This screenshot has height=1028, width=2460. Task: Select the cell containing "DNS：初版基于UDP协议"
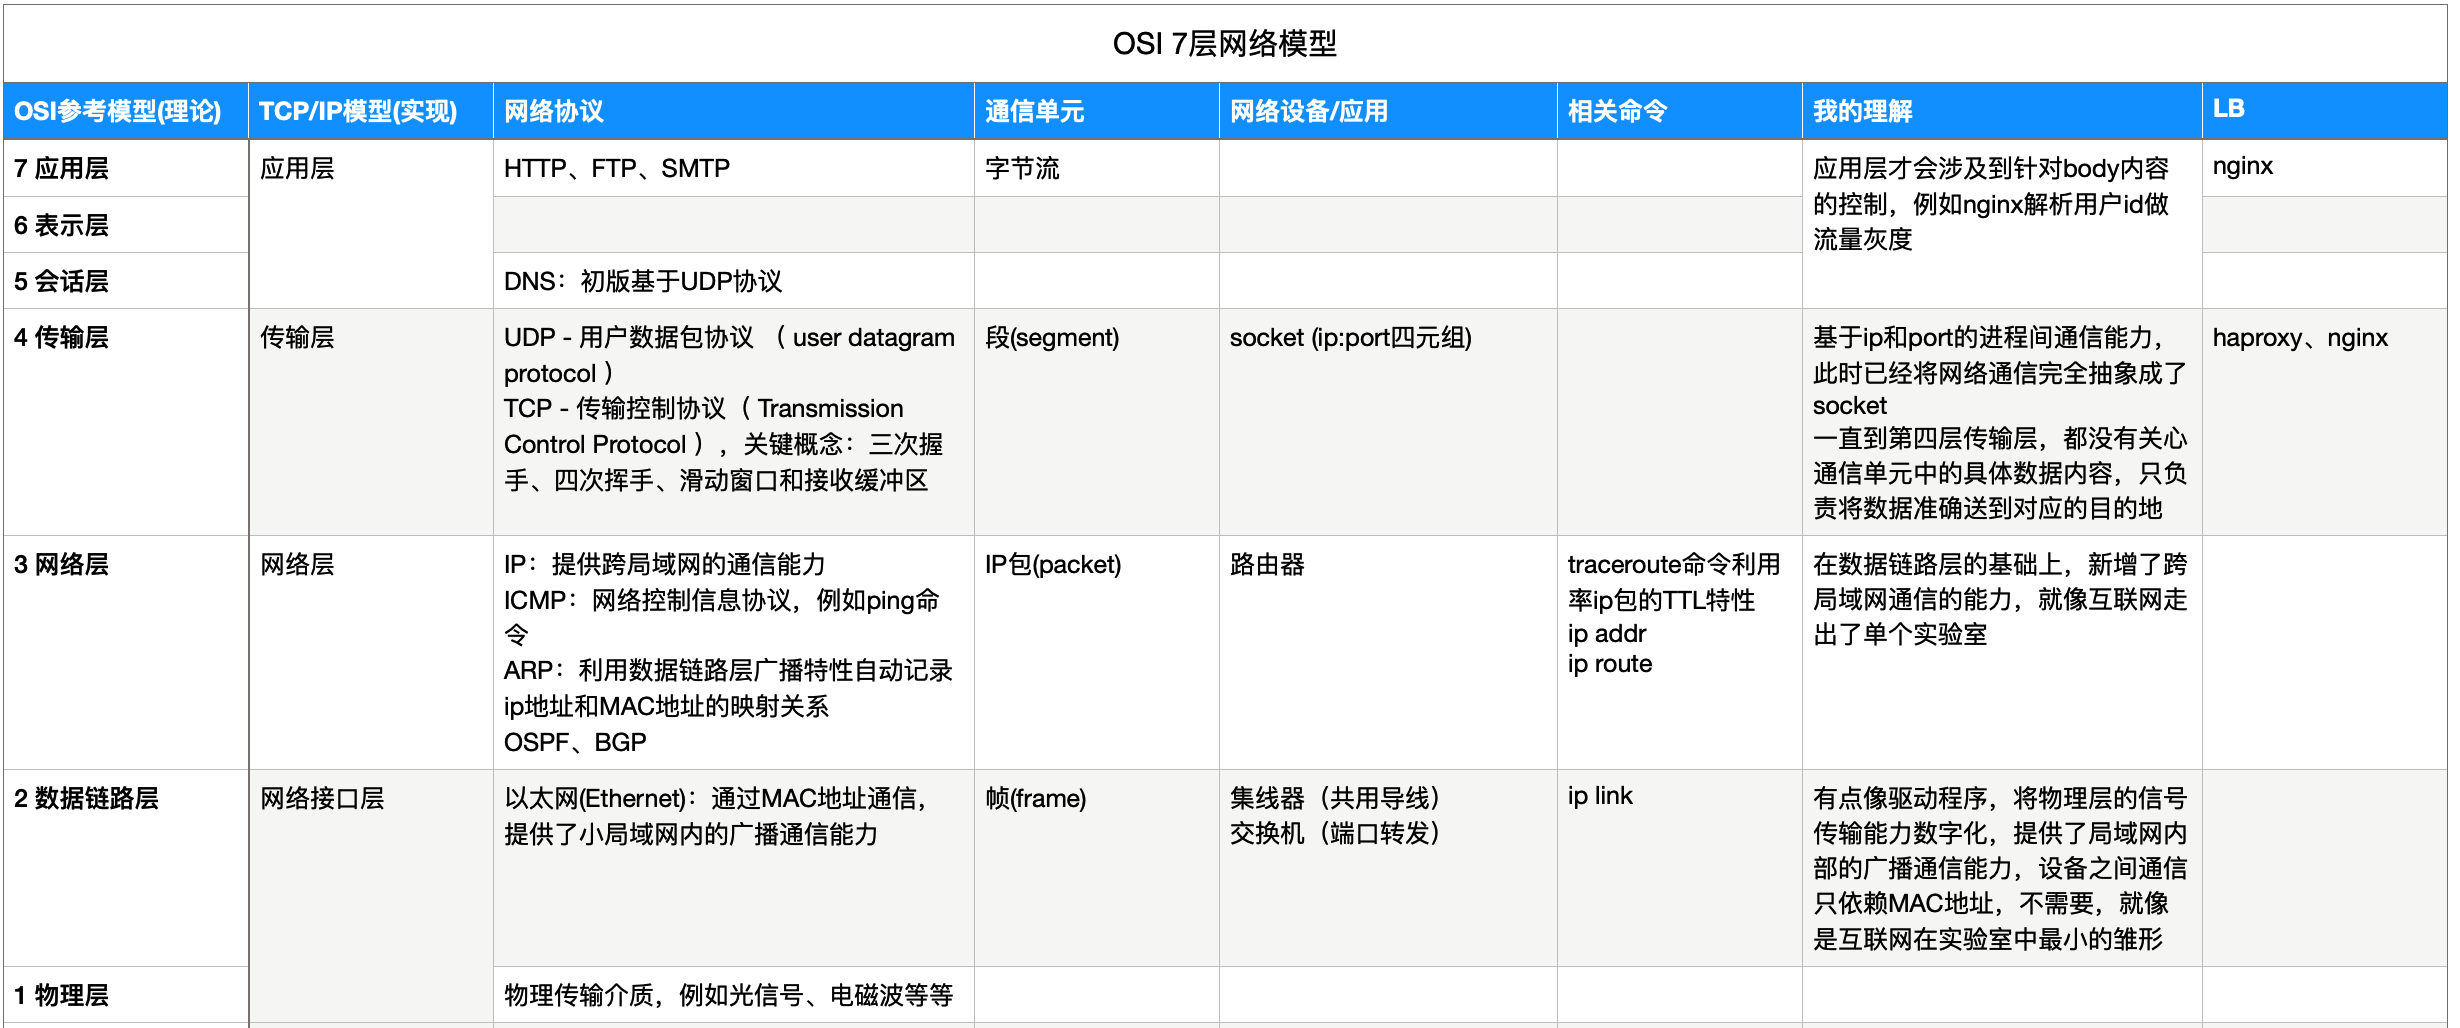[643, 281]
